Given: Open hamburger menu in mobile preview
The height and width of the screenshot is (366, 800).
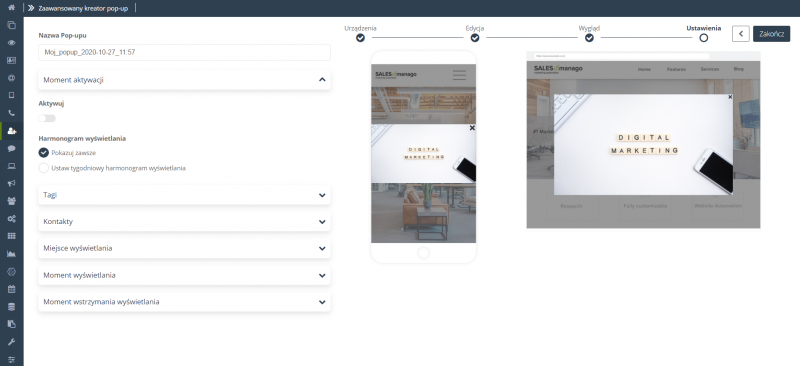Looking at the screenshot, I should 459,75.
